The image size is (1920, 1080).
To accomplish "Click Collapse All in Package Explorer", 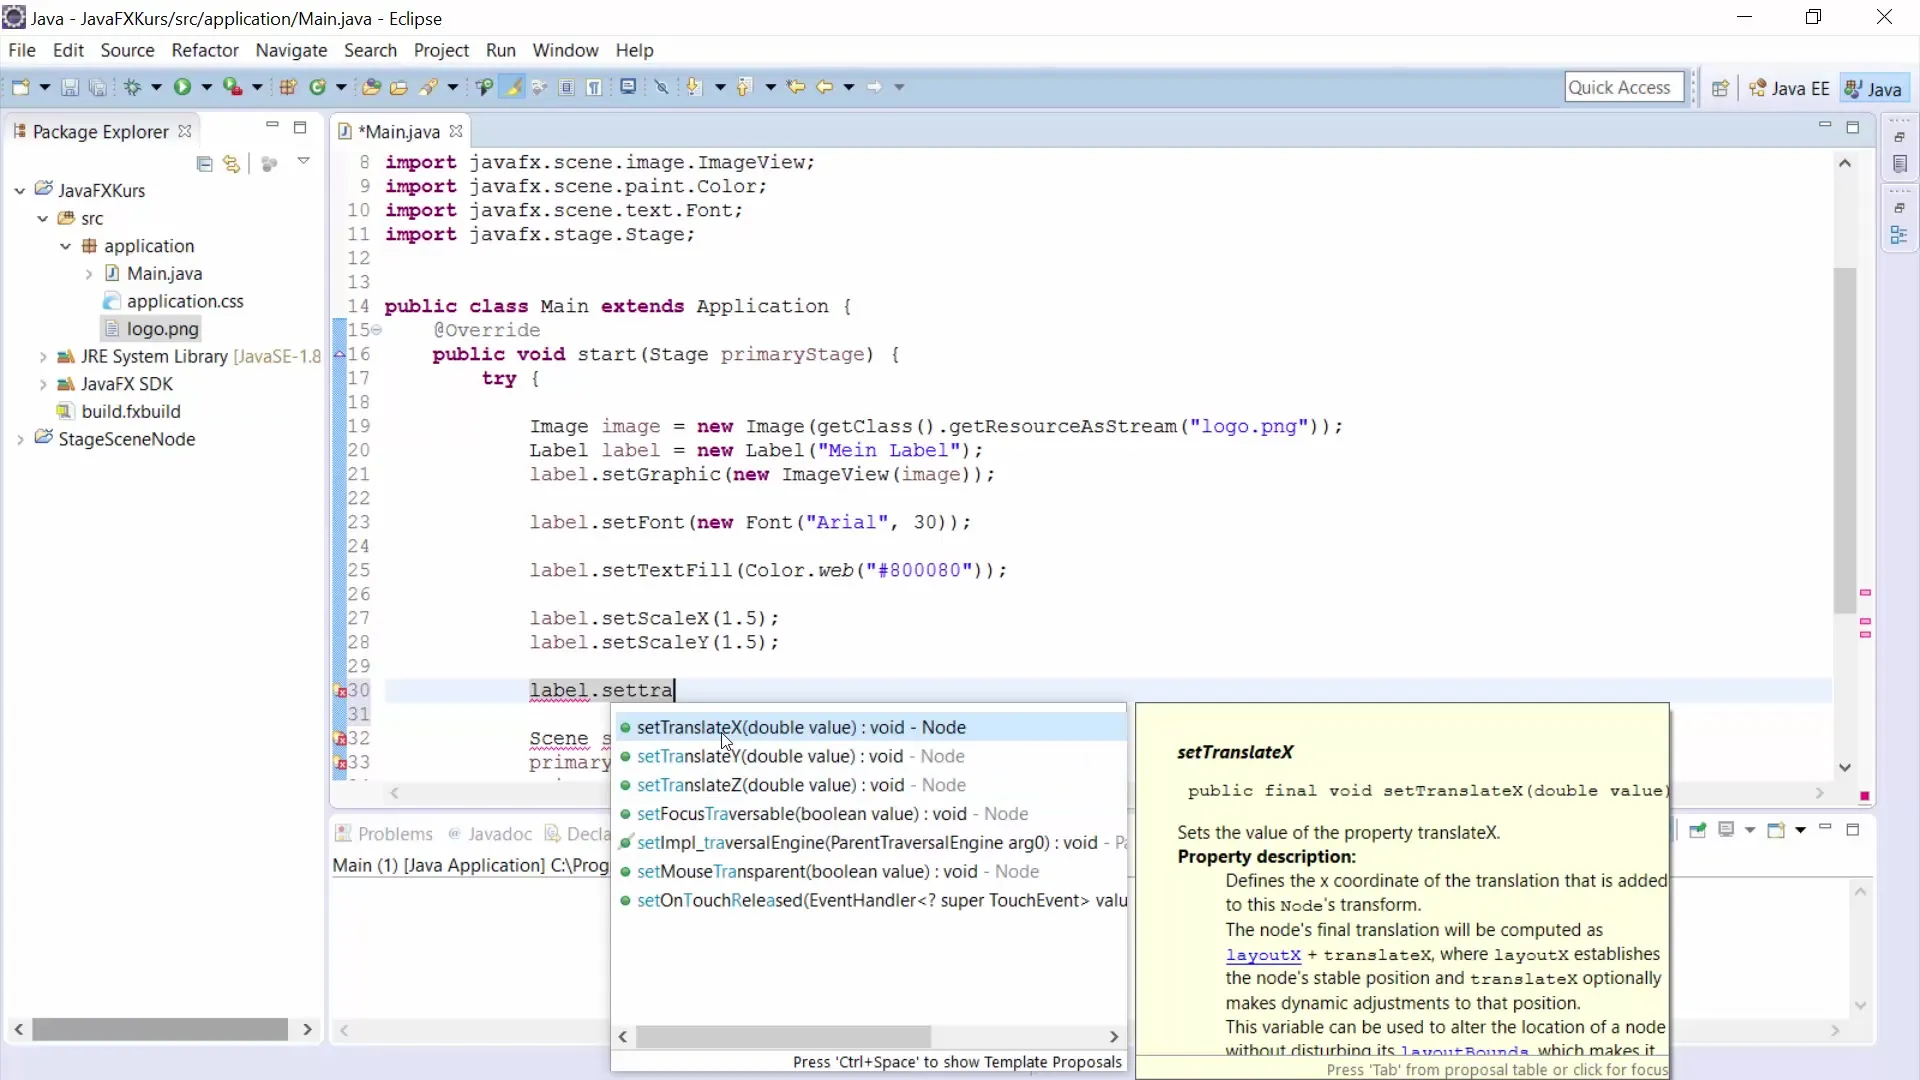I will pos(205,163).
